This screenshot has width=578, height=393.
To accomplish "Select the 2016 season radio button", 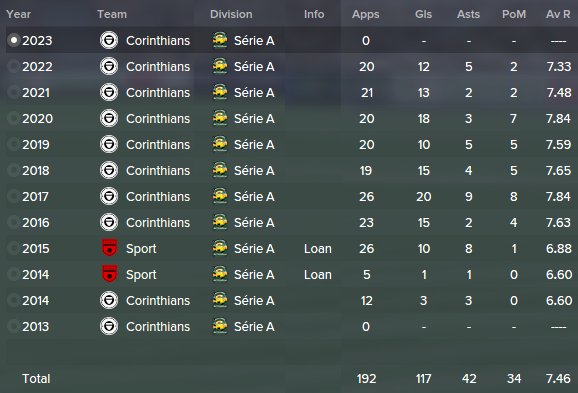I will (x=14, y=222).
